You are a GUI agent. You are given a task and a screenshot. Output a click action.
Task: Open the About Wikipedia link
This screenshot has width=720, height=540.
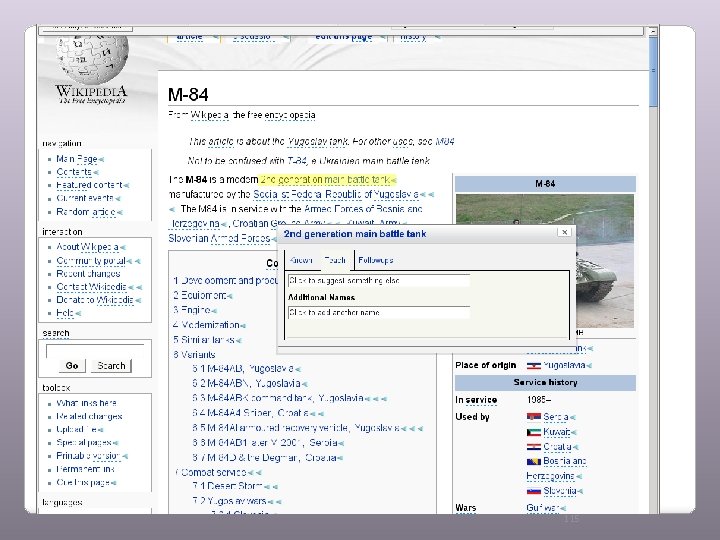[x=87, y=247]
